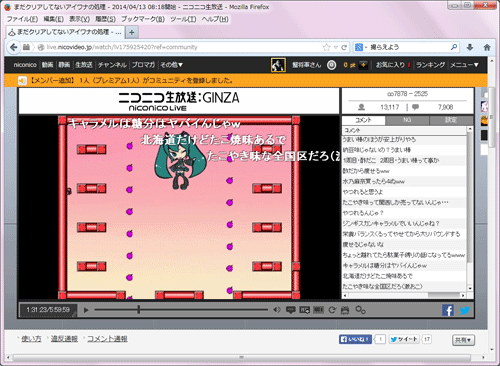This screenshot has height=366, width=500.
Task: Open the ブックマーク menu
Action: coord(143,19)
